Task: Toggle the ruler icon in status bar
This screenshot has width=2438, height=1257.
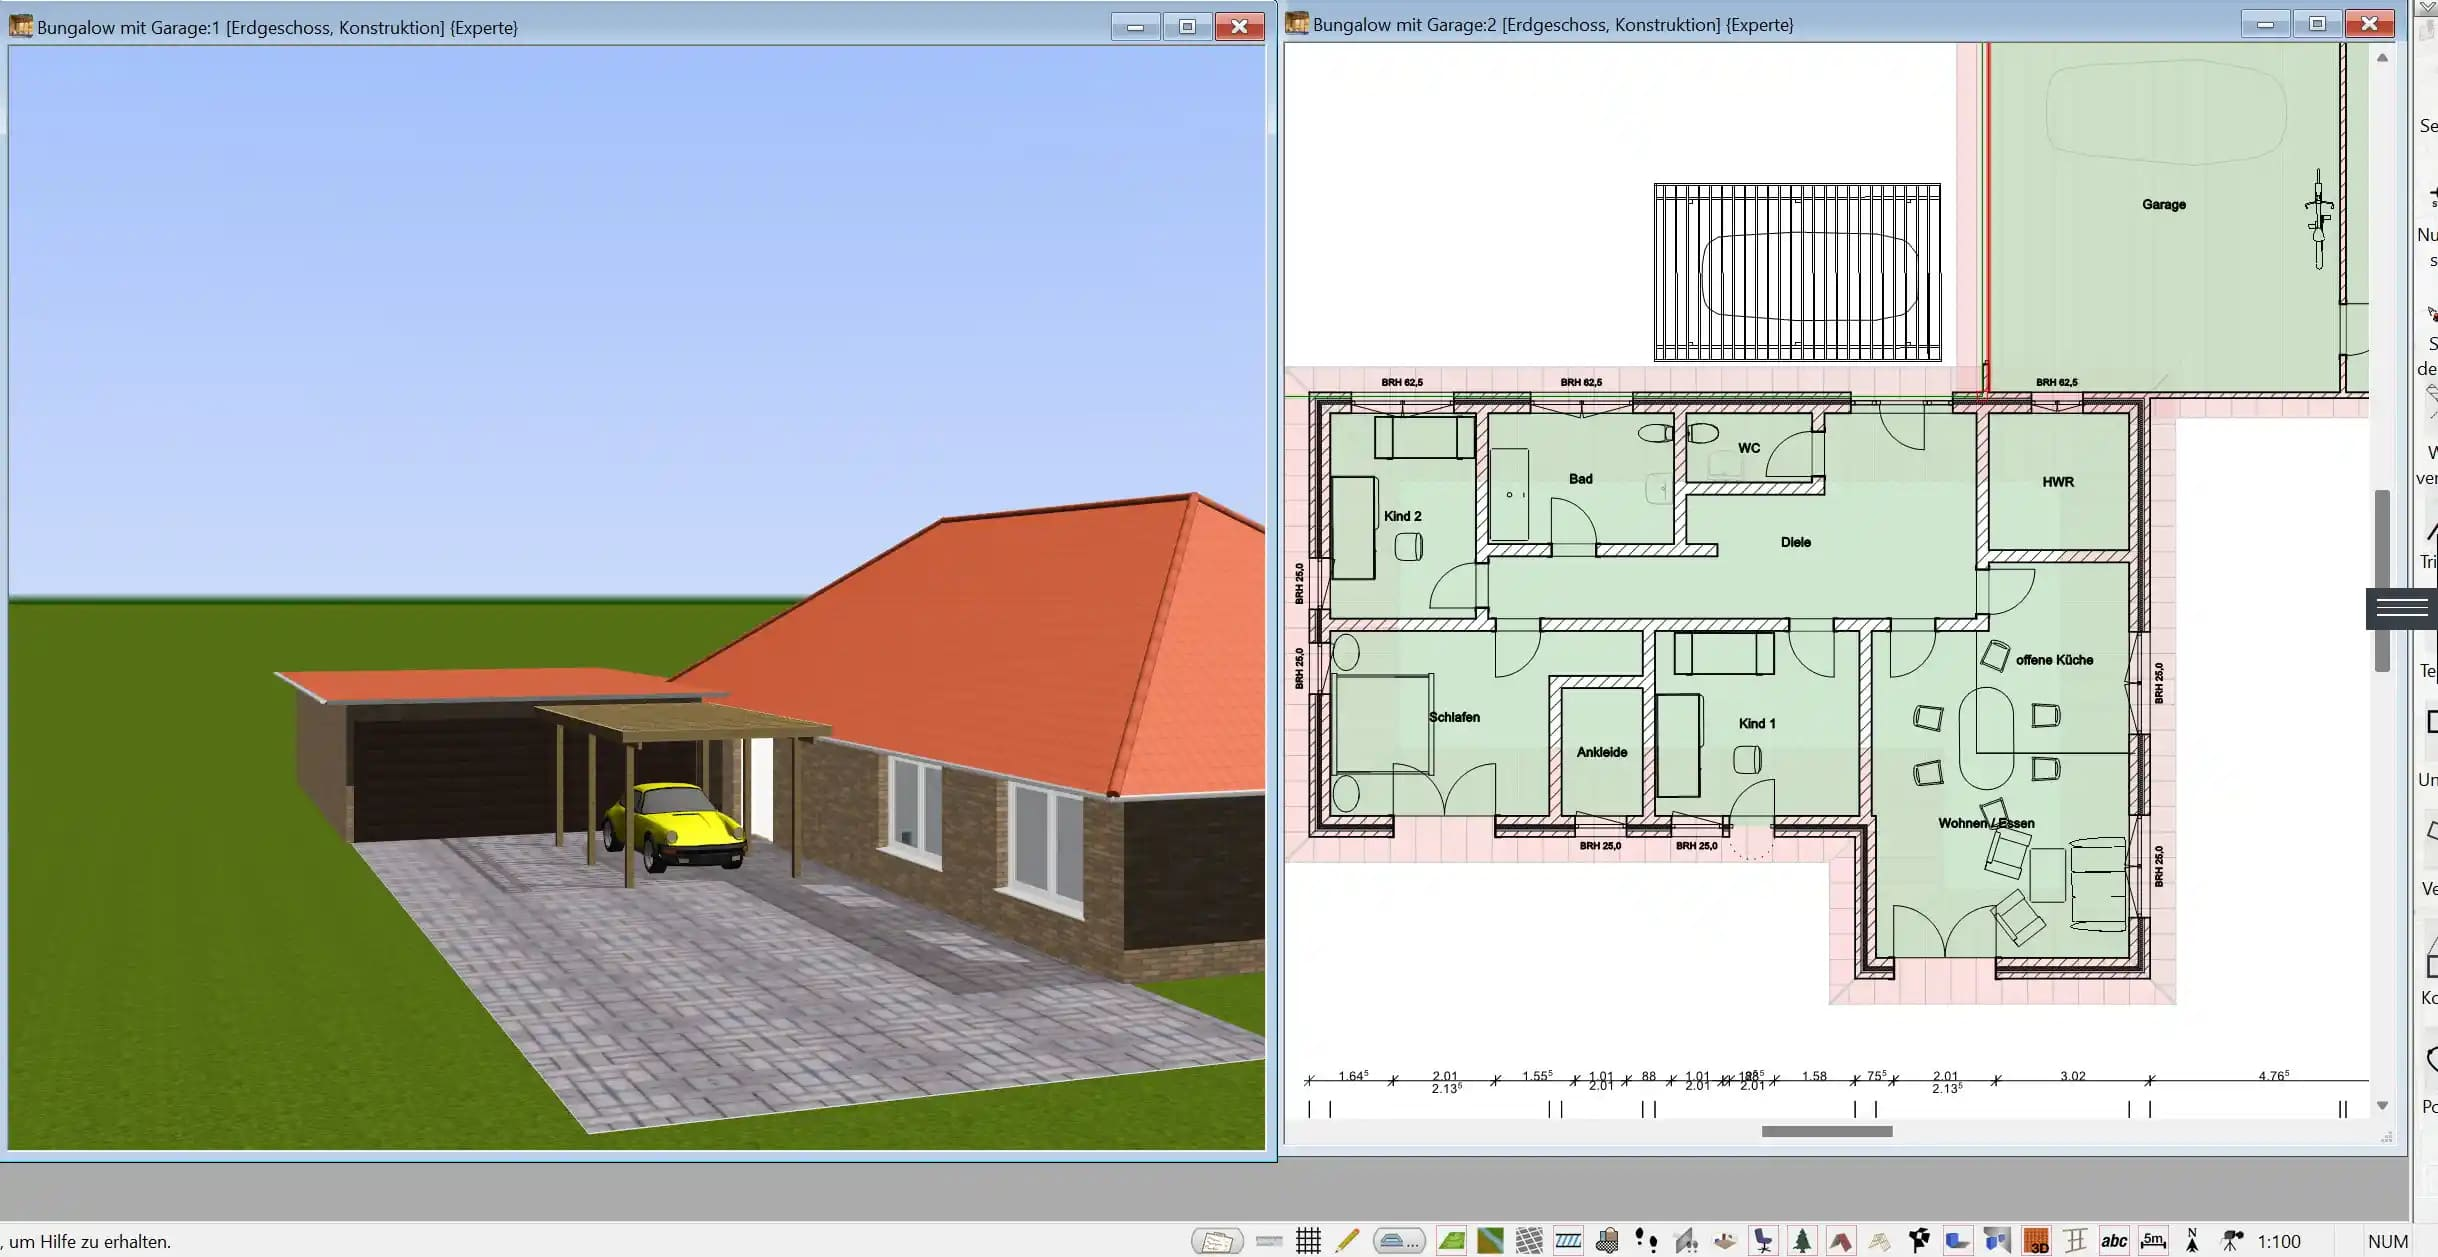Action: coord(1269,1241)
